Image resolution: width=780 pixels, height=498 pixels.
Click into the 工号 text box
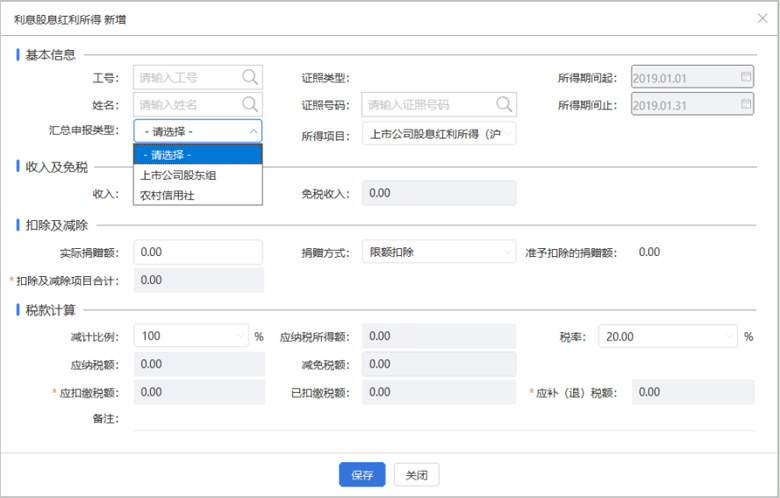tap(185, 77)
